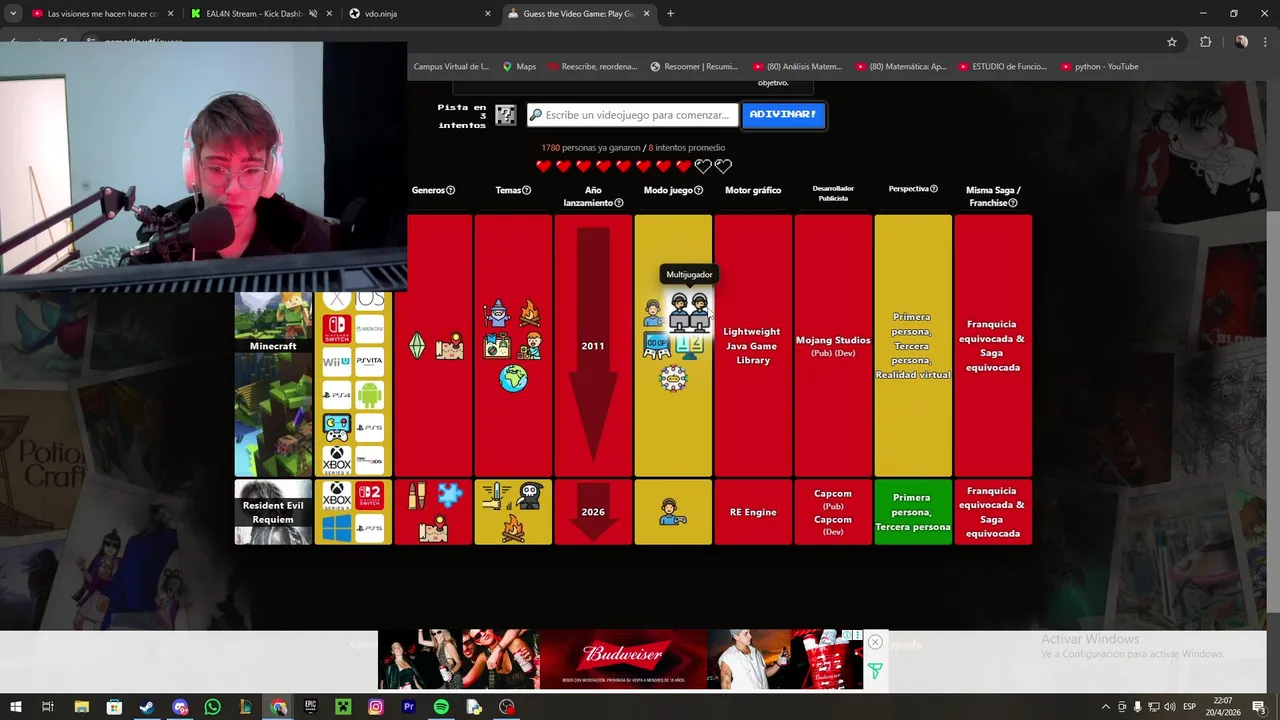1280x720 pixels.
Task: Click the PS4 platform icon
Action: pos(337,395)
